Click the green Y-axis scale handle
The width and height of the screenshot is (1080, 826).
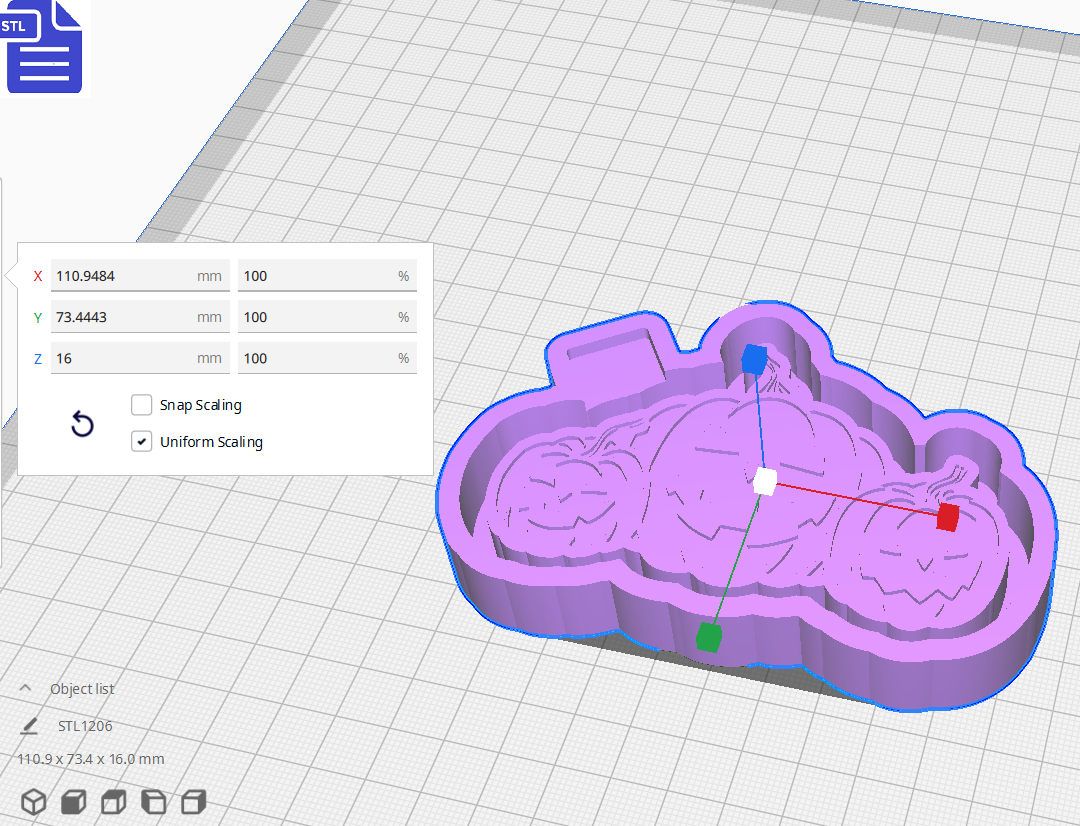point(708,637)
